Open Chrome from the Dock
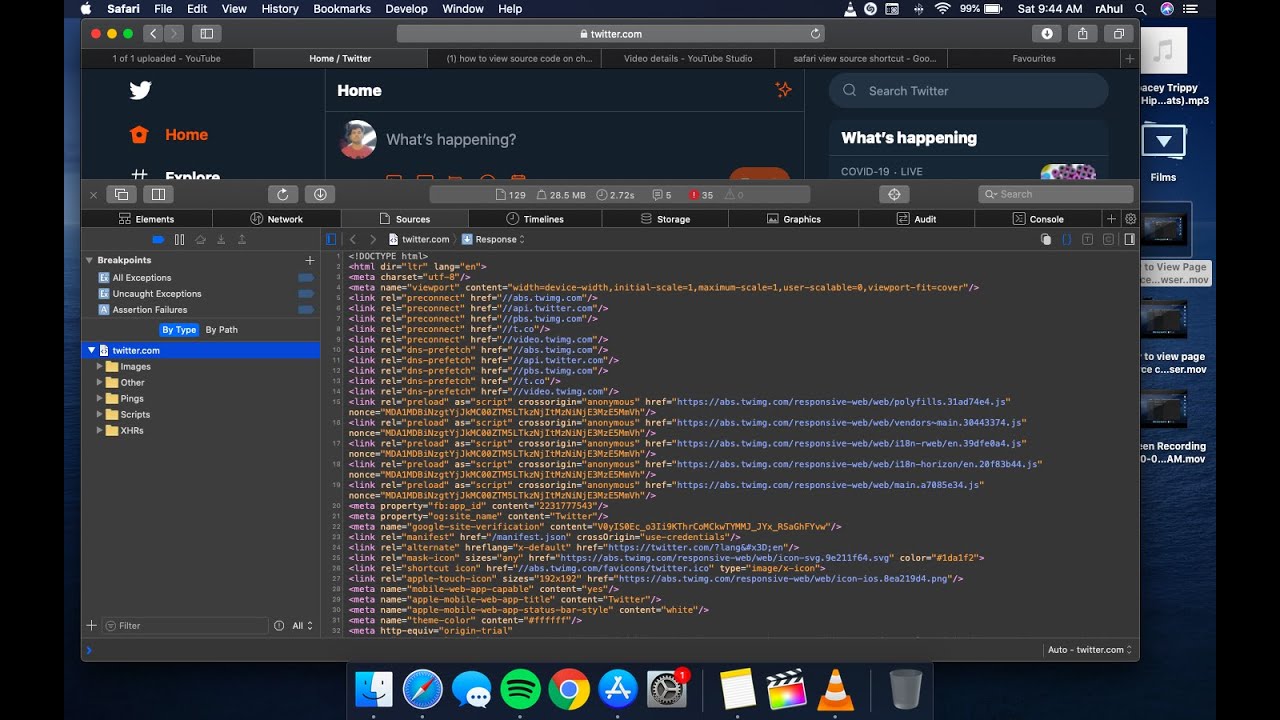 [x=569, y=690]
